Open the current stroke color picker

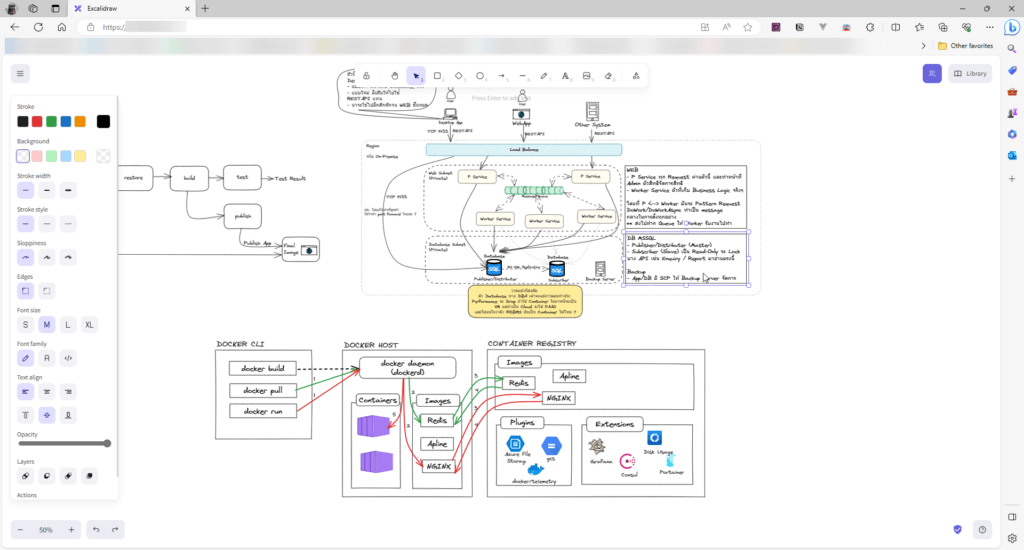coord(103,121)
